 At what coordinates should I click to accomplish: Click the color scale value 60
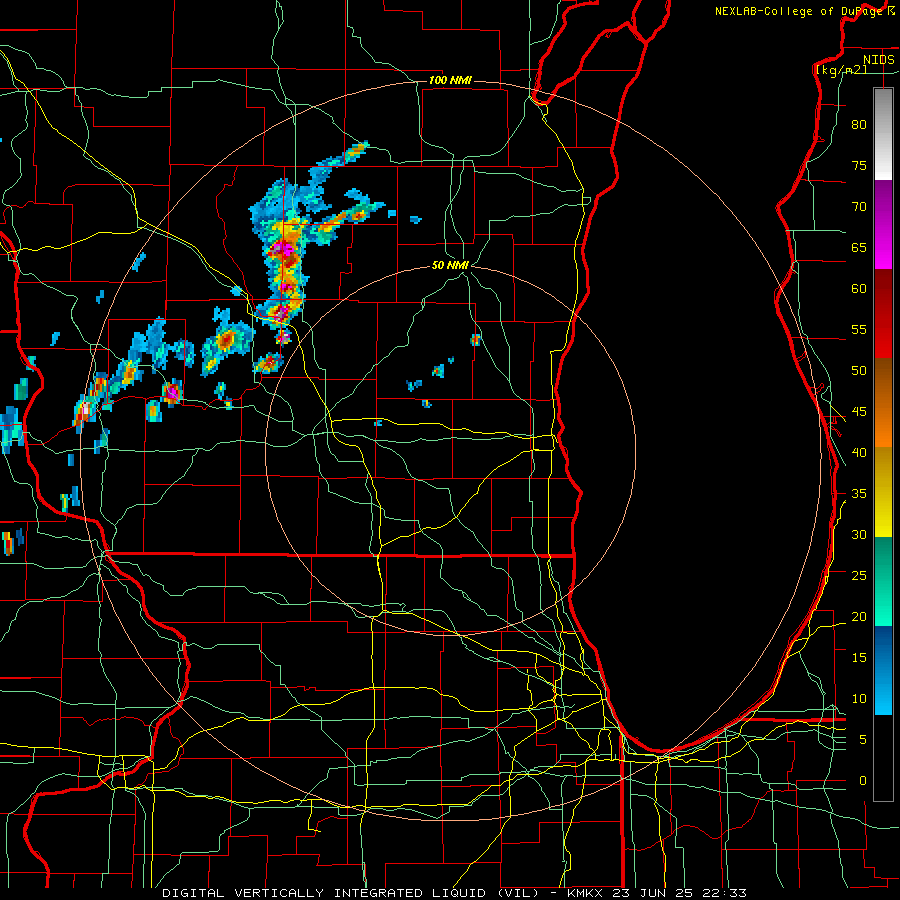[859, 288]
